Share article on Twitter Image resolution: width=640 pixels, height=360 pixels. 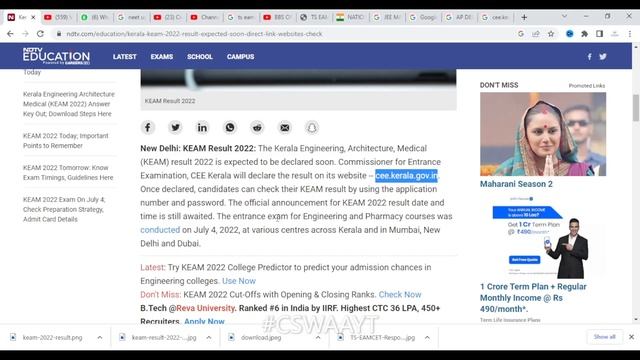coord(175,128)
